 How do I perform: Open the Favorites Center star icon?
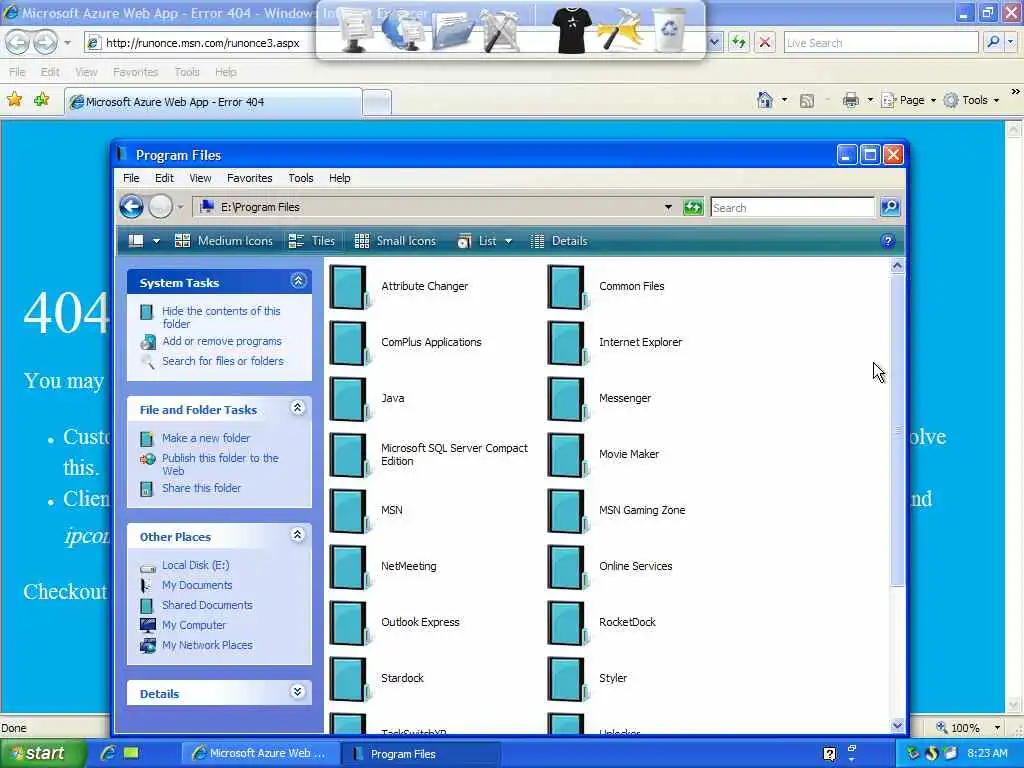coord(14,99)
